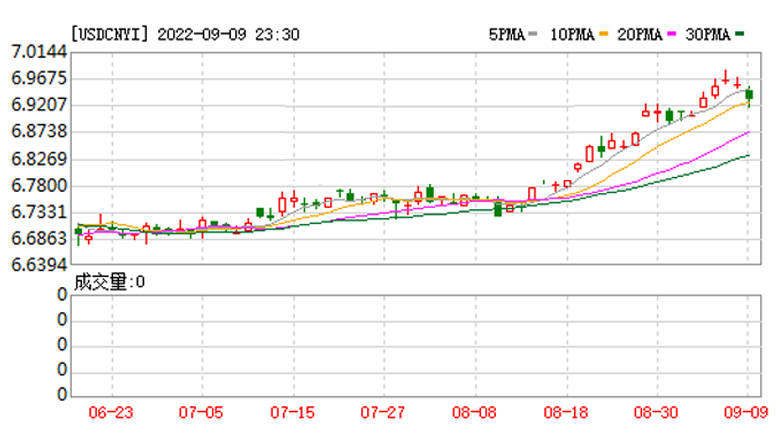
Task: Click the 成交量:0 volume label
Action: tap(109, 282)
